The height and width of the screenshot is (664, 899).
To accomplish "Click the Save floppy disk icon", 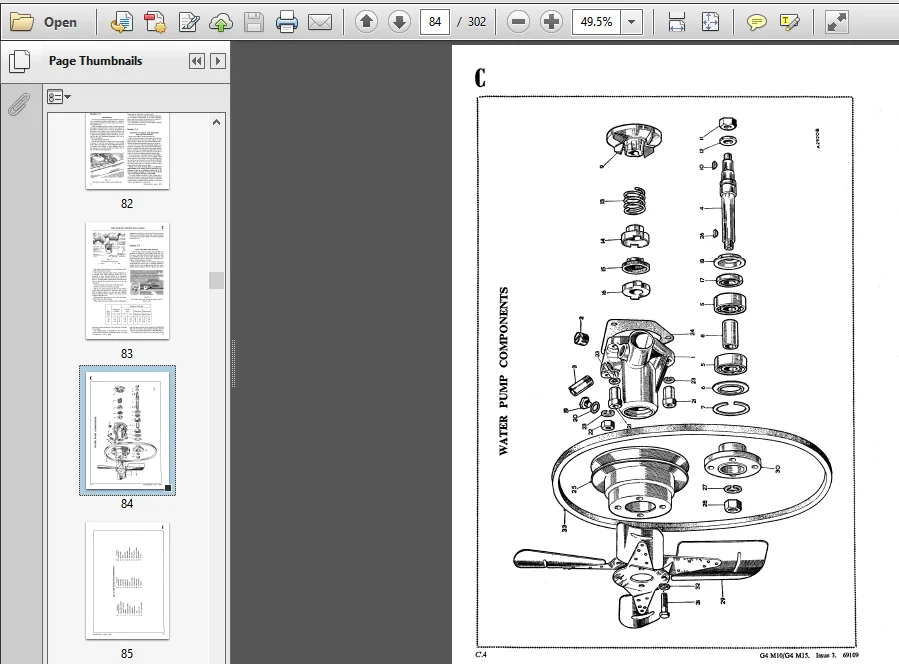I will 253,22.
